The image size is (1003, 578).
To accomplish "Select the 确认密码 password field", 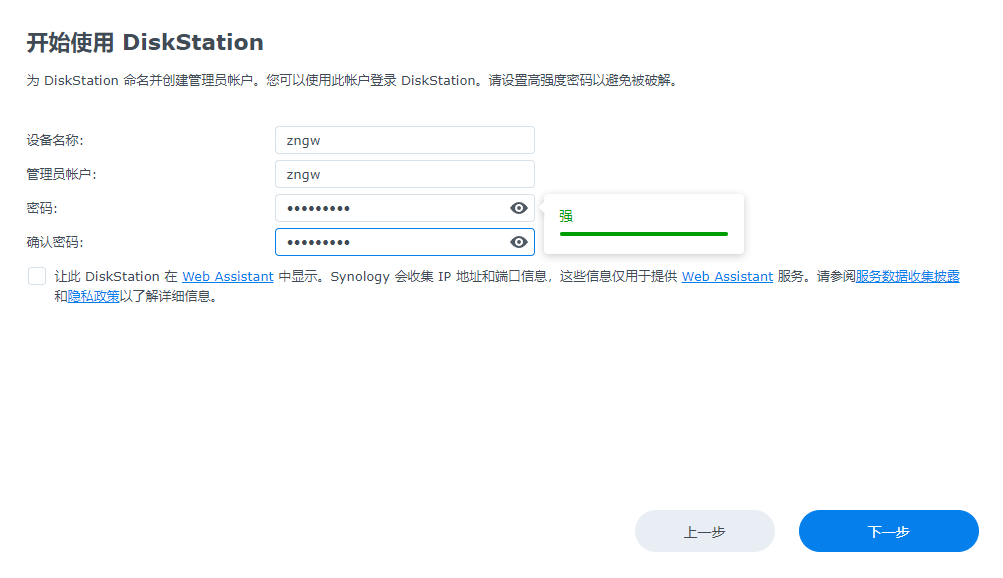I will (390, 242).
